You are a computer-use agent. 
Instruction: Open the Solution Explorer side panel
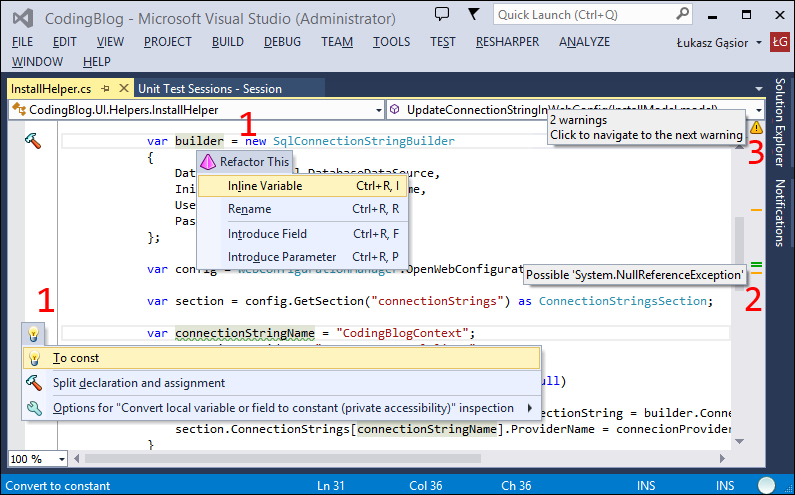coord(780,122)
